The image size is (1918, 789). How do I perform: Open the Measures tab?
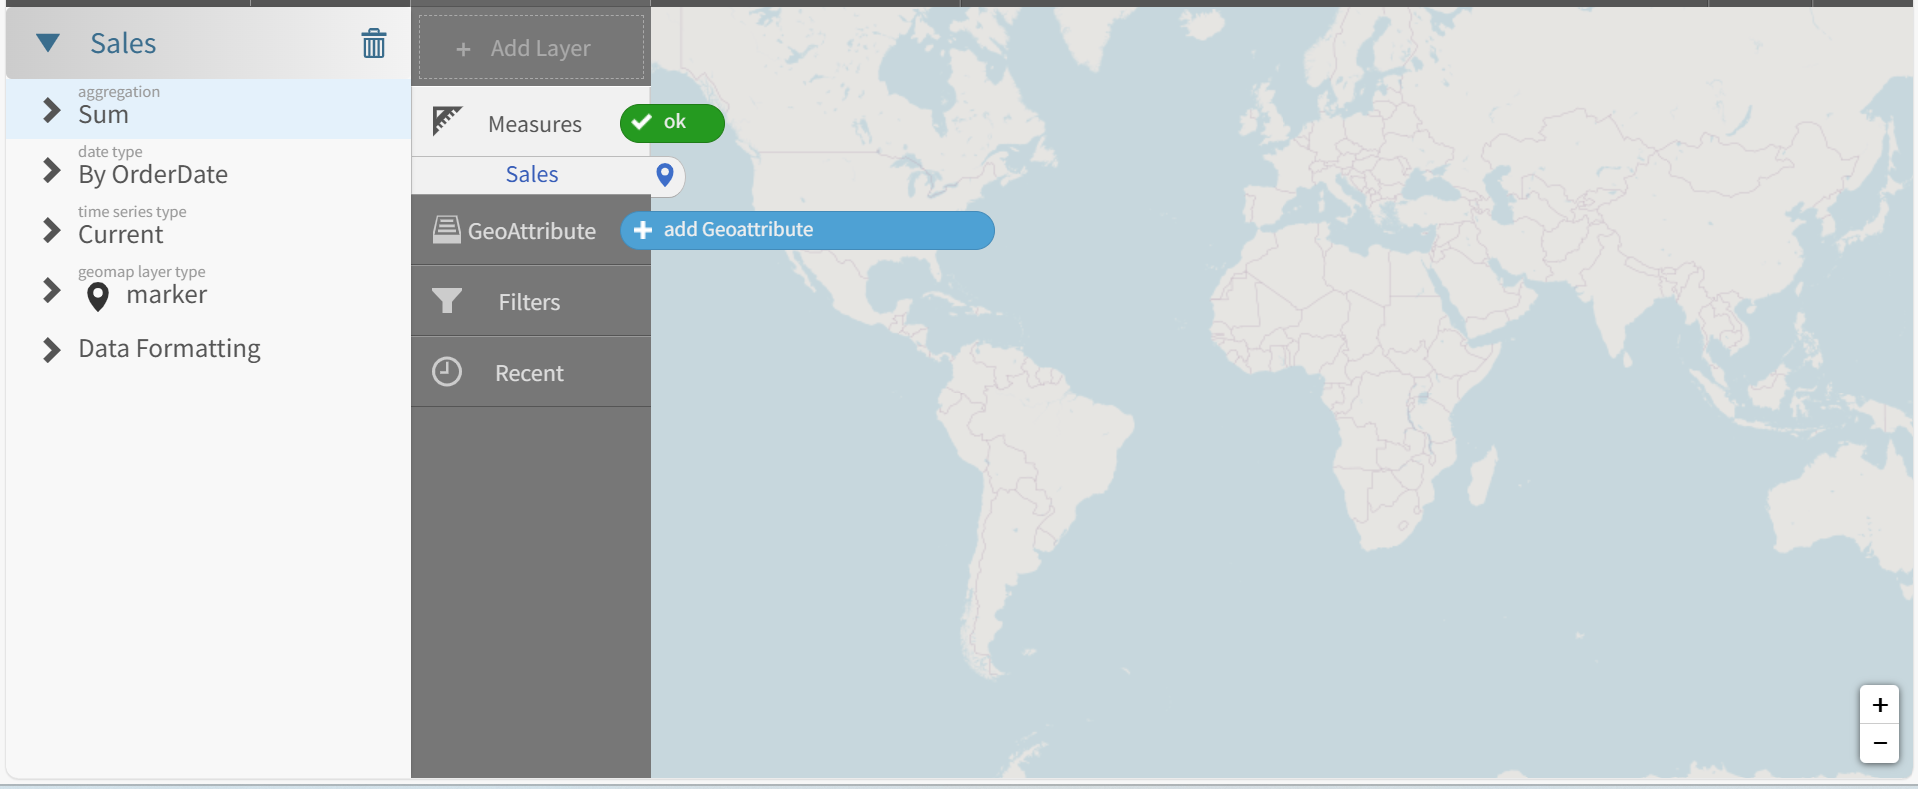pos(531,122)
